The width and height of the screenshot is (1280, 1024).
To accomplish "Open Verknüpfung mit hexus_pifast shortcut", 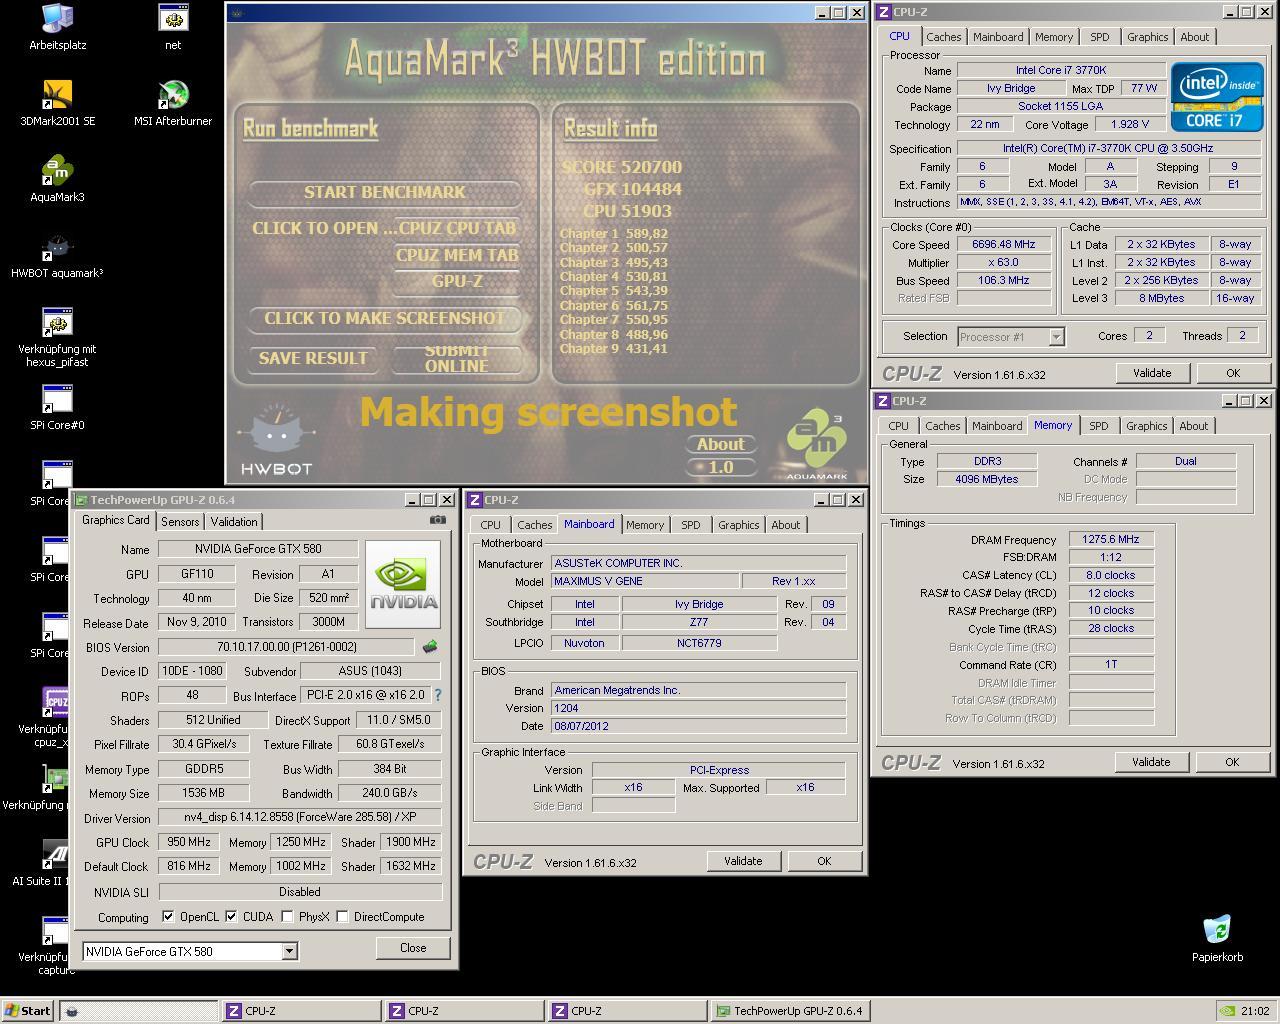I will click(x=57, y=337).
